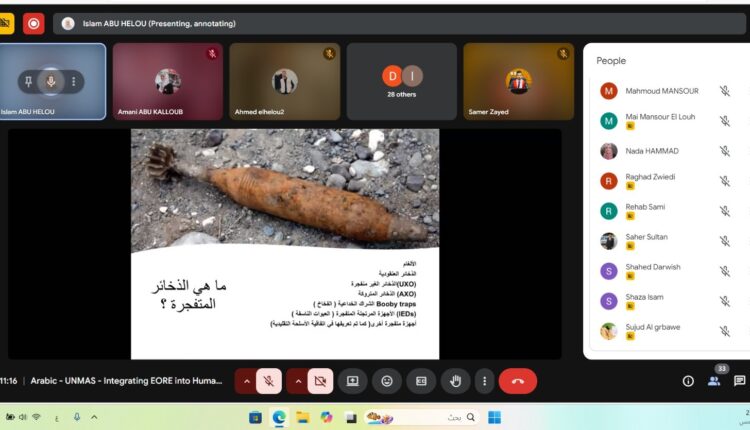Image resolution: width=750 pixels, height=430 pixels.
Task: Click the '28 others' participants tile
Action: pyautogui.click(x=401, y=82)
